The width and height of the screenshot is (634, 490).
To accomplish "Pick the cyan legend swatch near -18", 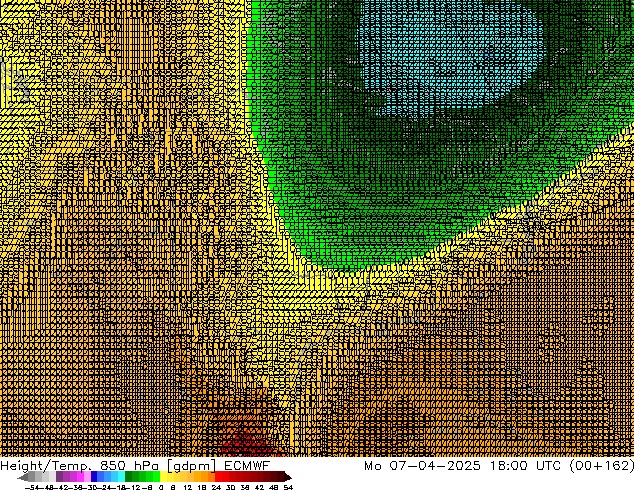I will coord(121,477).
